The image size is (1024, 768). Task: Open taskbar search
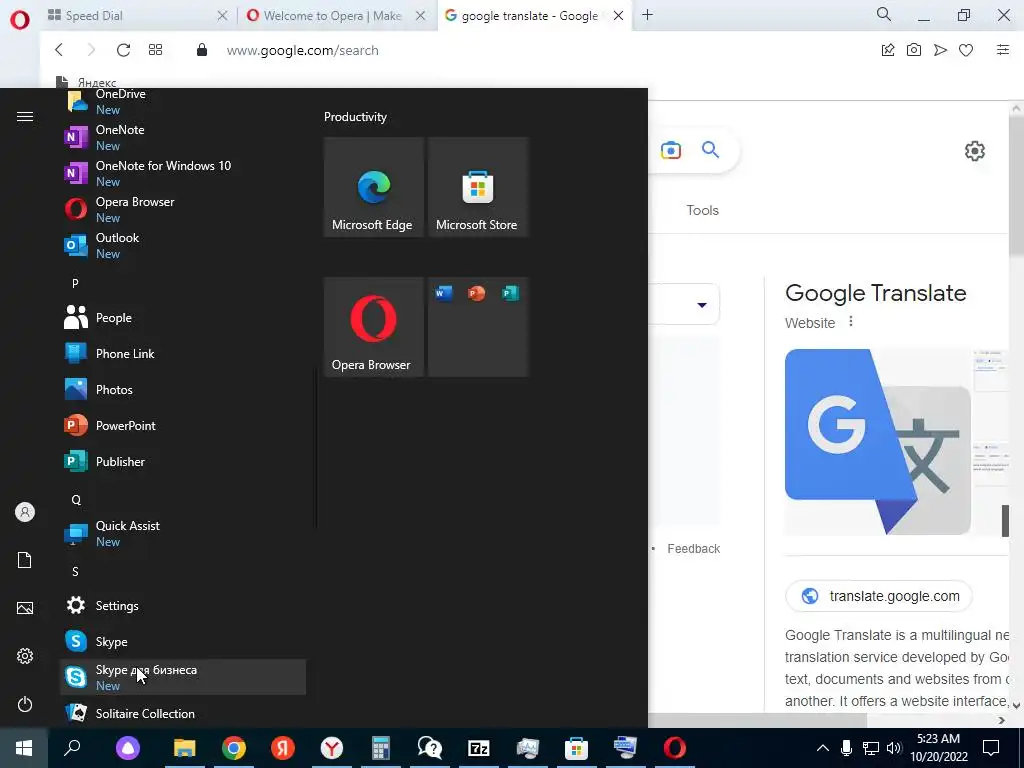(72, 748)
